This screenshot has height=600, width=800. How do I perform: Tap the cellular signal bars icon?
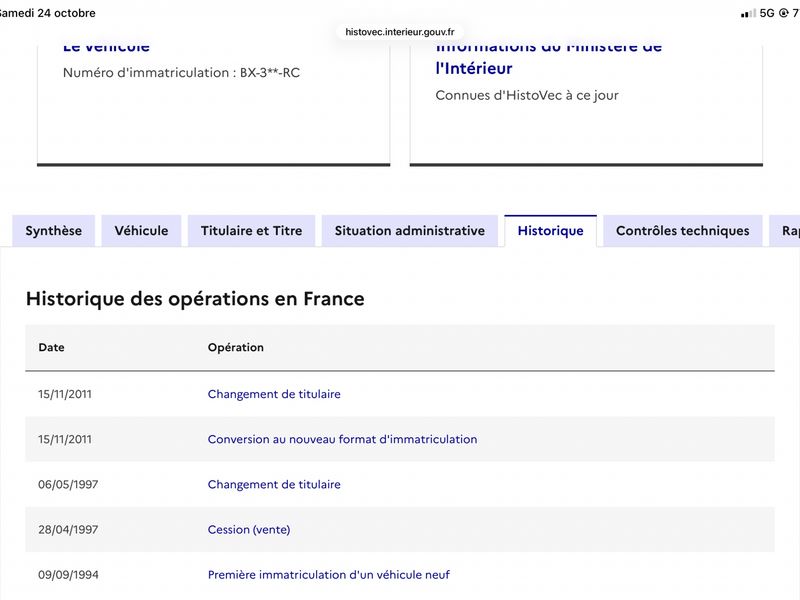(x=748, y=13)
